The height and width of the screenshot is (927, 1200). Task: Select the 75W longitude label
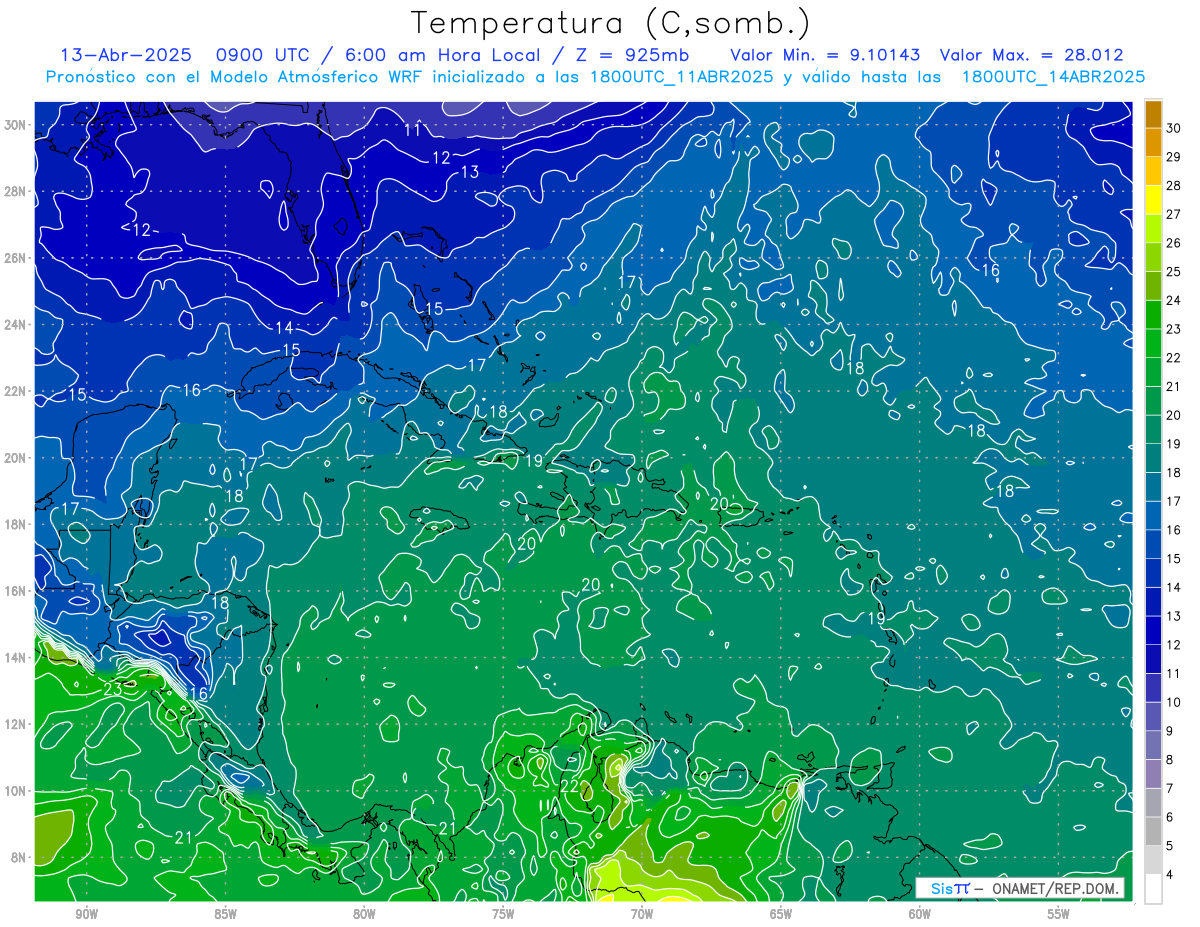coord(503,914)
